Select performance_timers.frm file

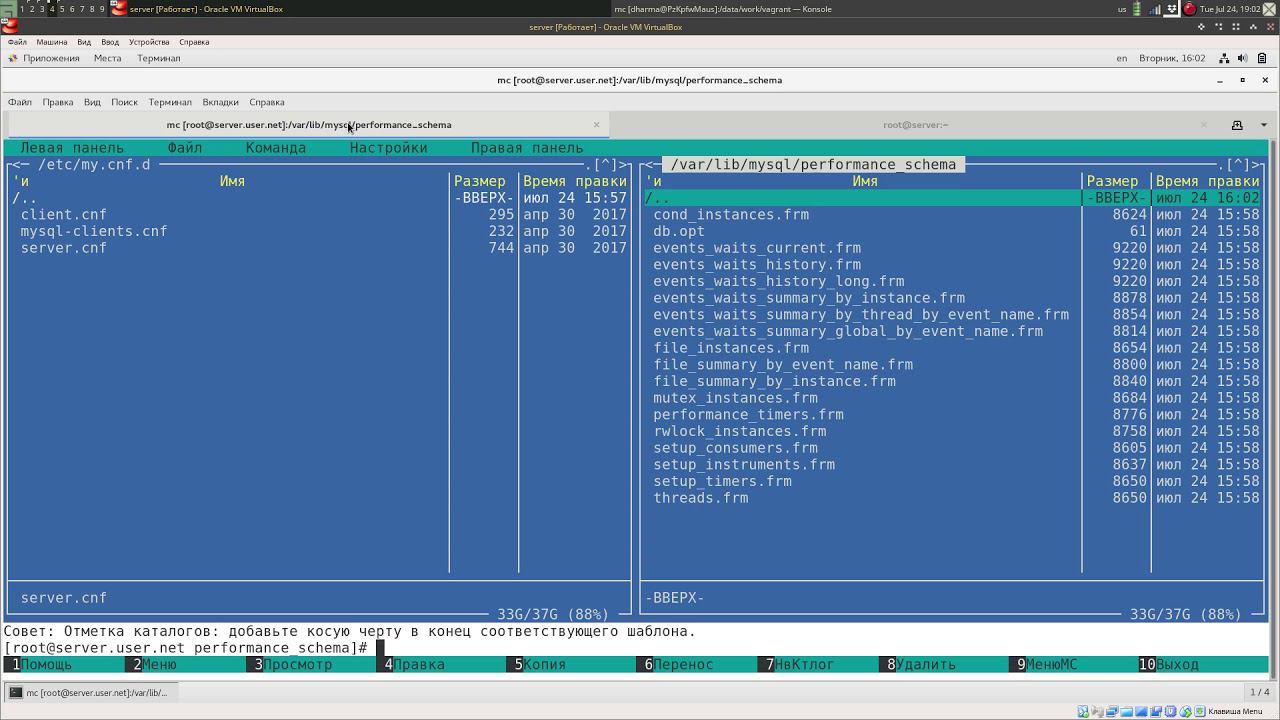(748, 415)
